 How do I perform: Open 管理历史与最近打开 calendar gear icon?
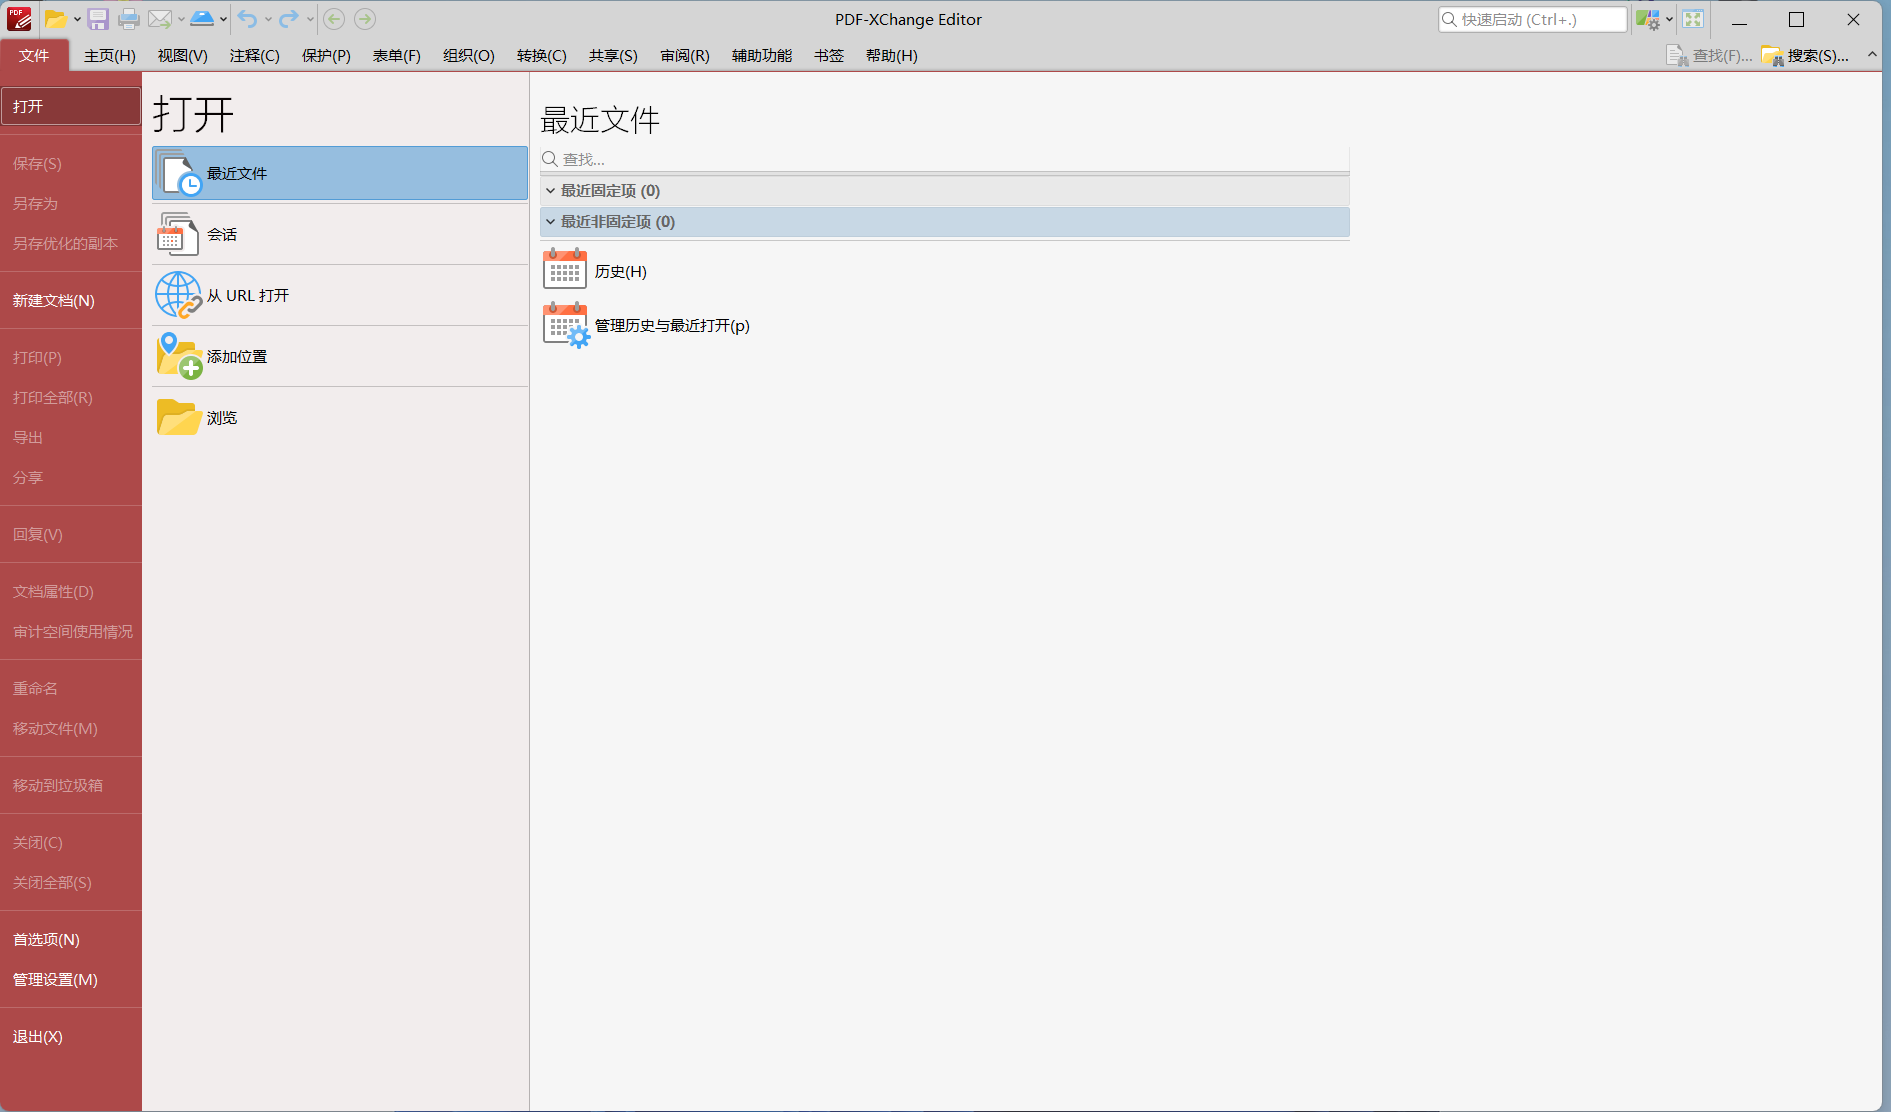(x=566, y=325)
